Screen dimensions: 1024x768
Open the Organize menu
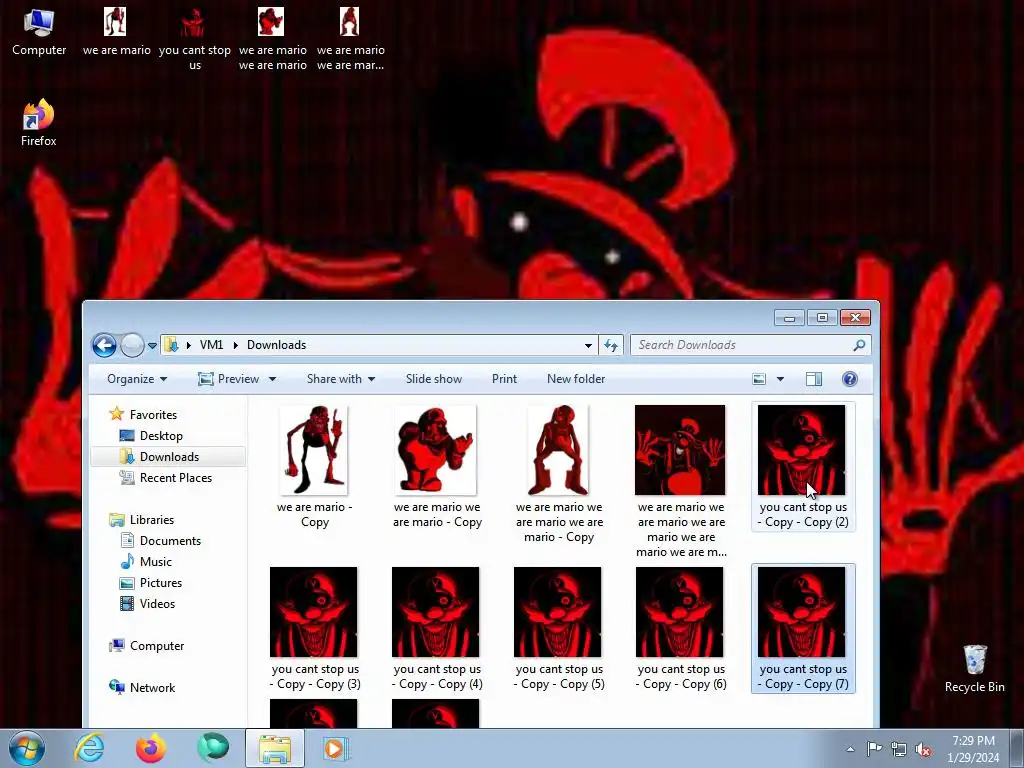137,379
